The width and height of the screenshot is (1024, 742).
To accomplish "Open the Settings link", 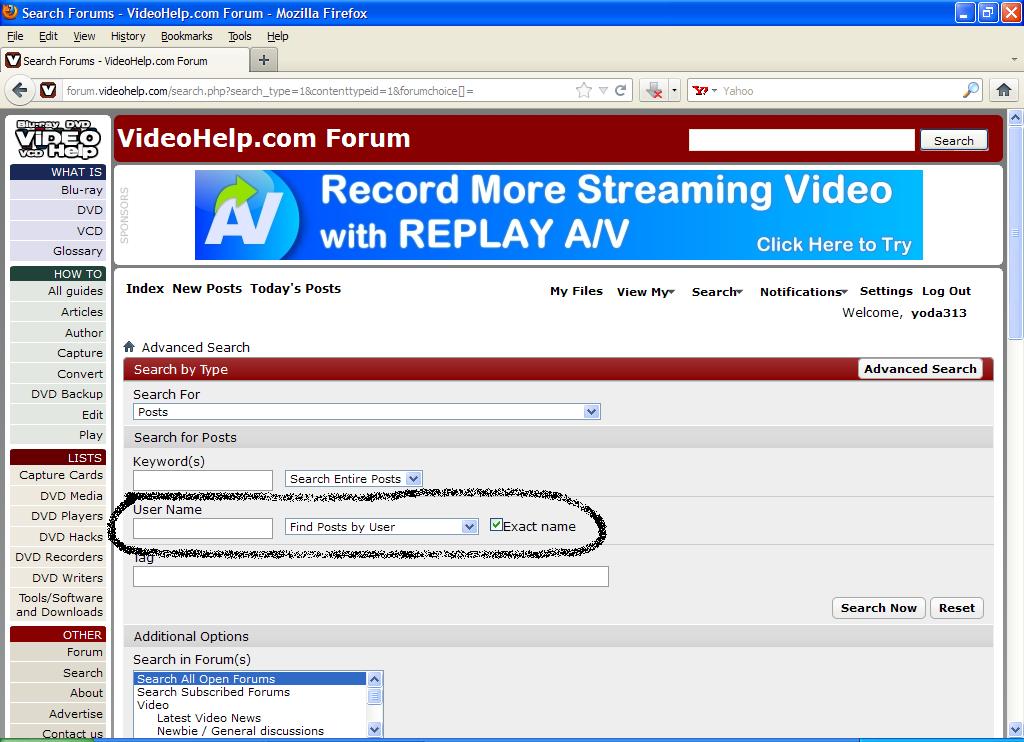I will pyautogui.click(x=886, y=291).
